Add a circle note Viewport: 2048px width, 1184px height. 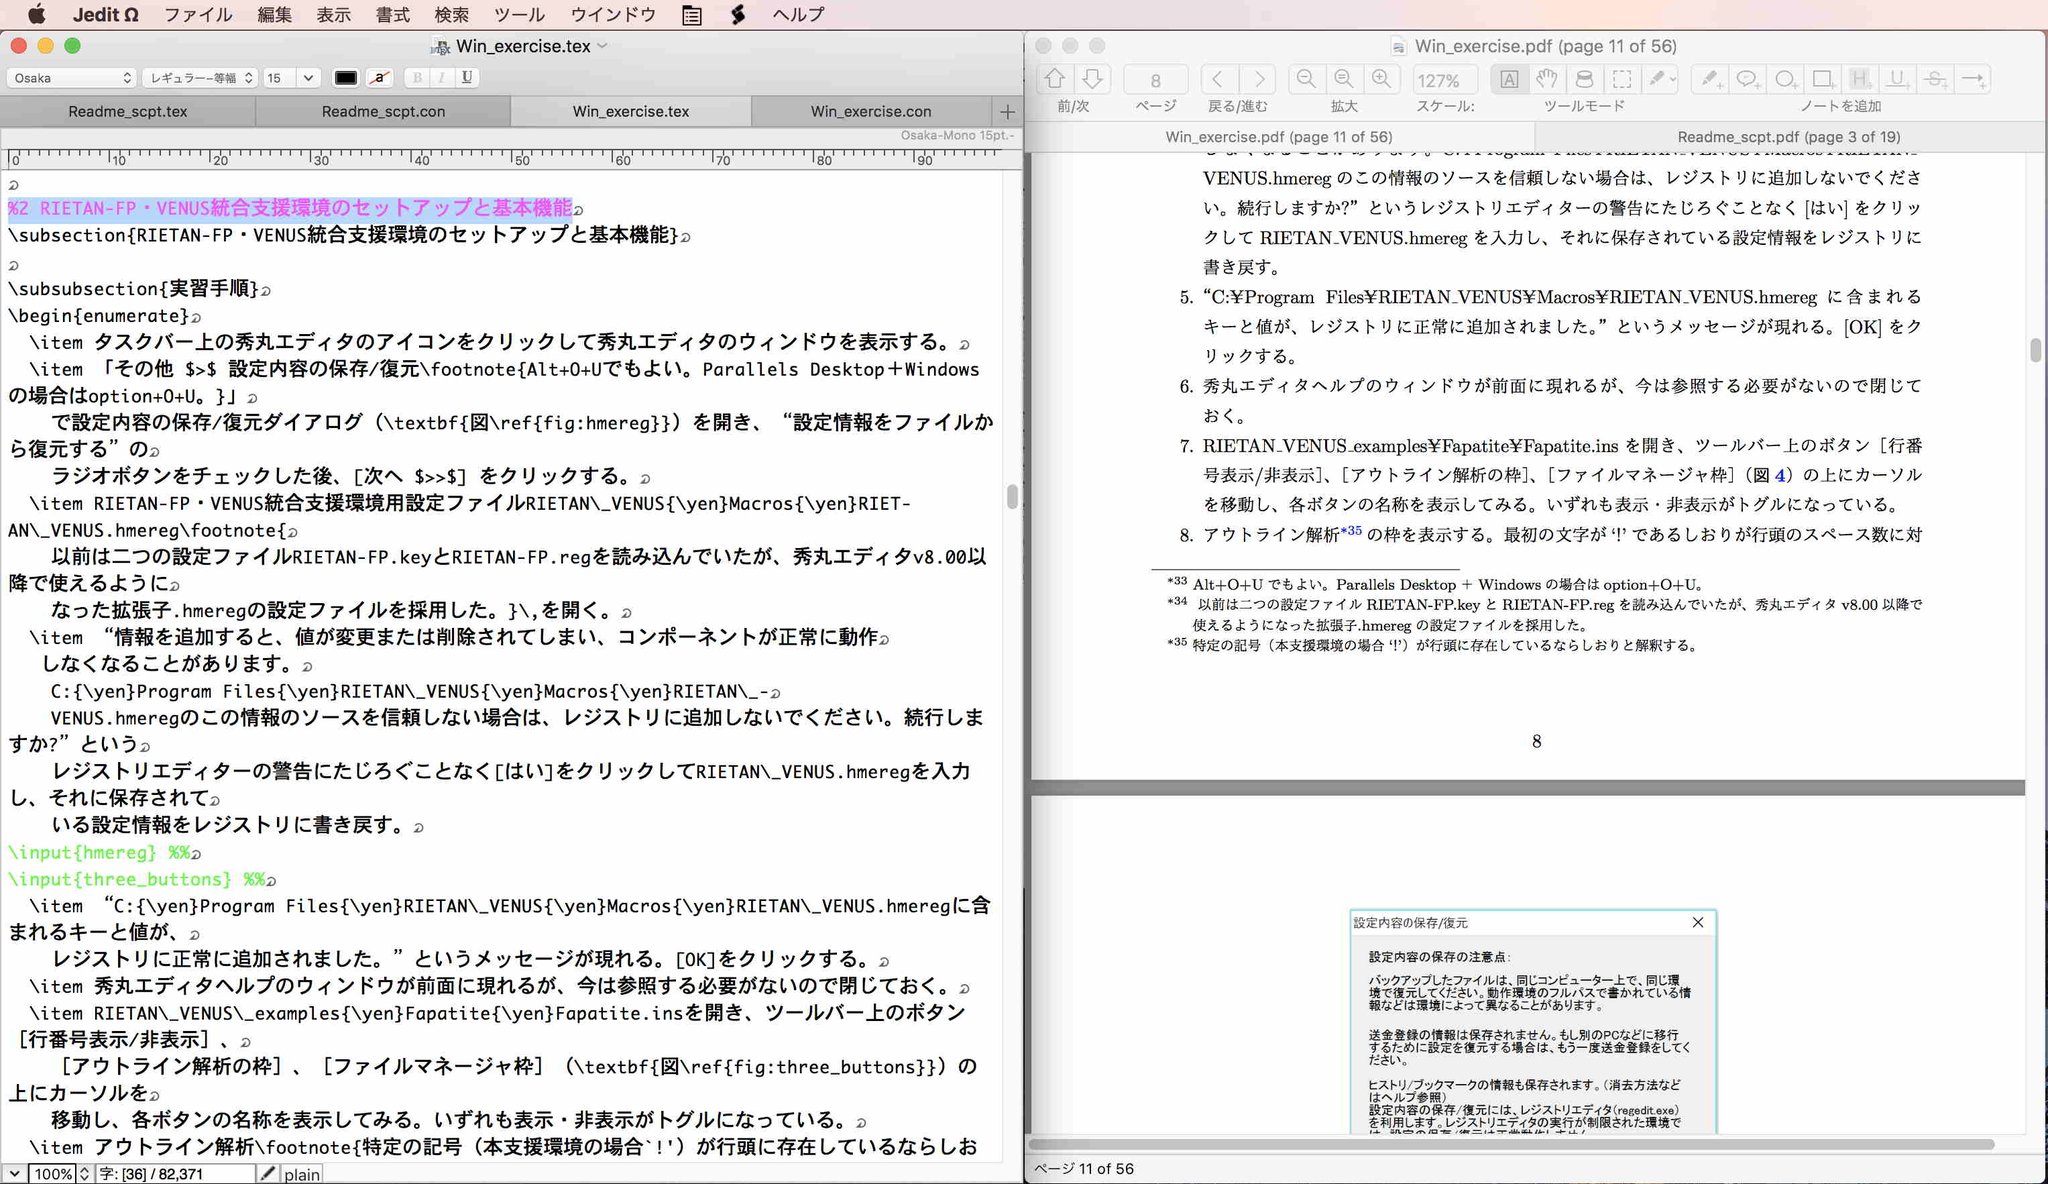pos(1785,79)
